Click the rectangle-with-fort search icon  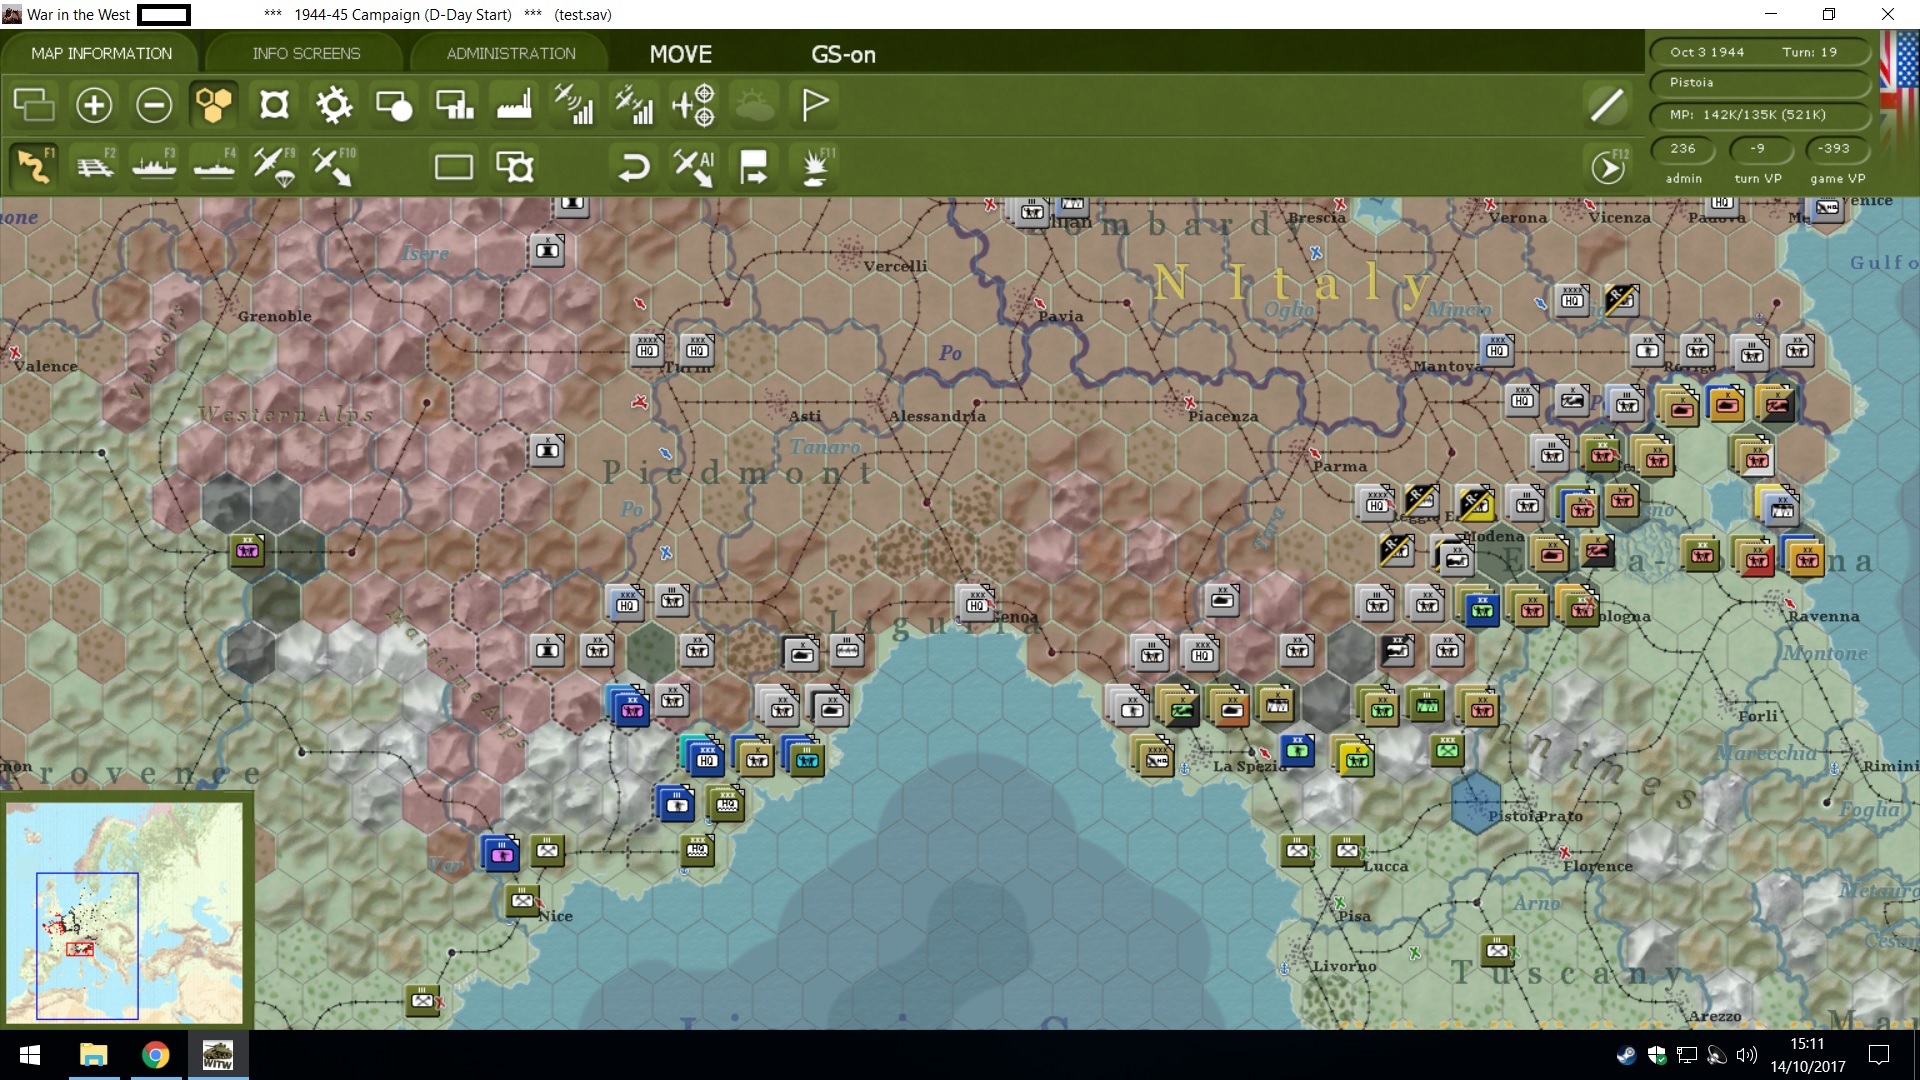(x=515, y=166)
